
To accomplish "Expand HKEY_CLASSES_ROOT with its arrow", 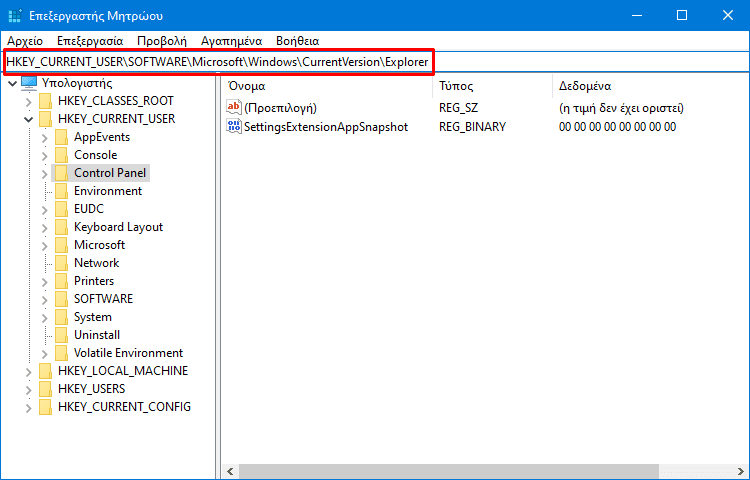I will (x=29, y=102).
